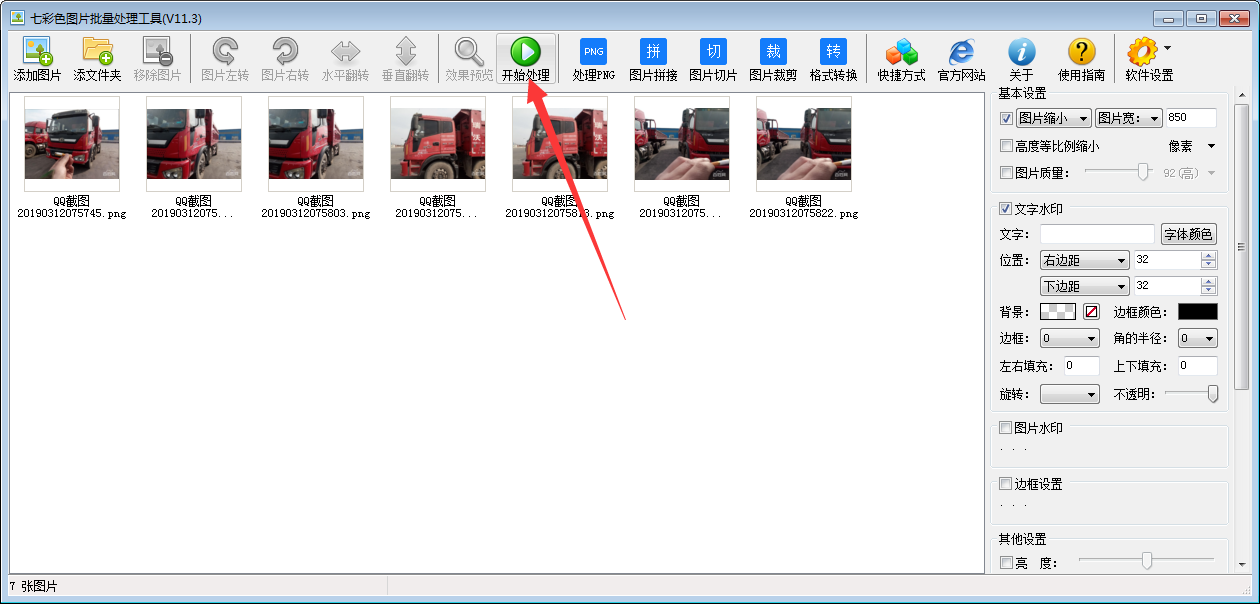
Task: Start processing with 开始处理 button
Action: click(526, 60)
